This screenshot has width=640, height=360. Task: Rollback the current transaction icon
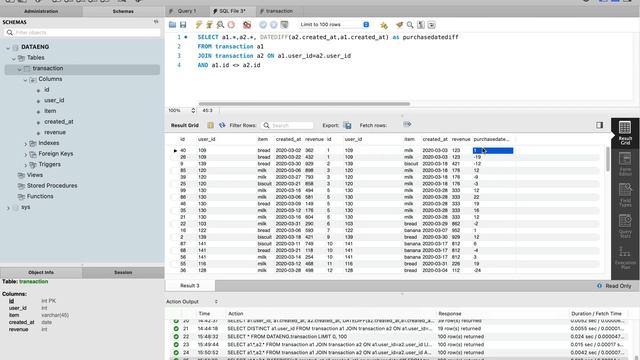click(x=273, y=25)
